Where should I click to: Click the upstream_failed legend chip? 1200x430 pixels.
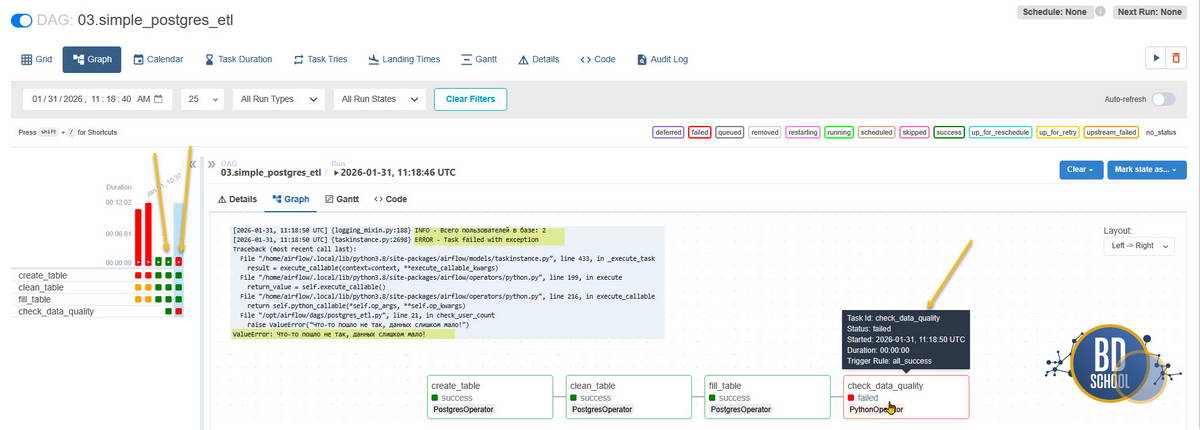point(1111,132)
